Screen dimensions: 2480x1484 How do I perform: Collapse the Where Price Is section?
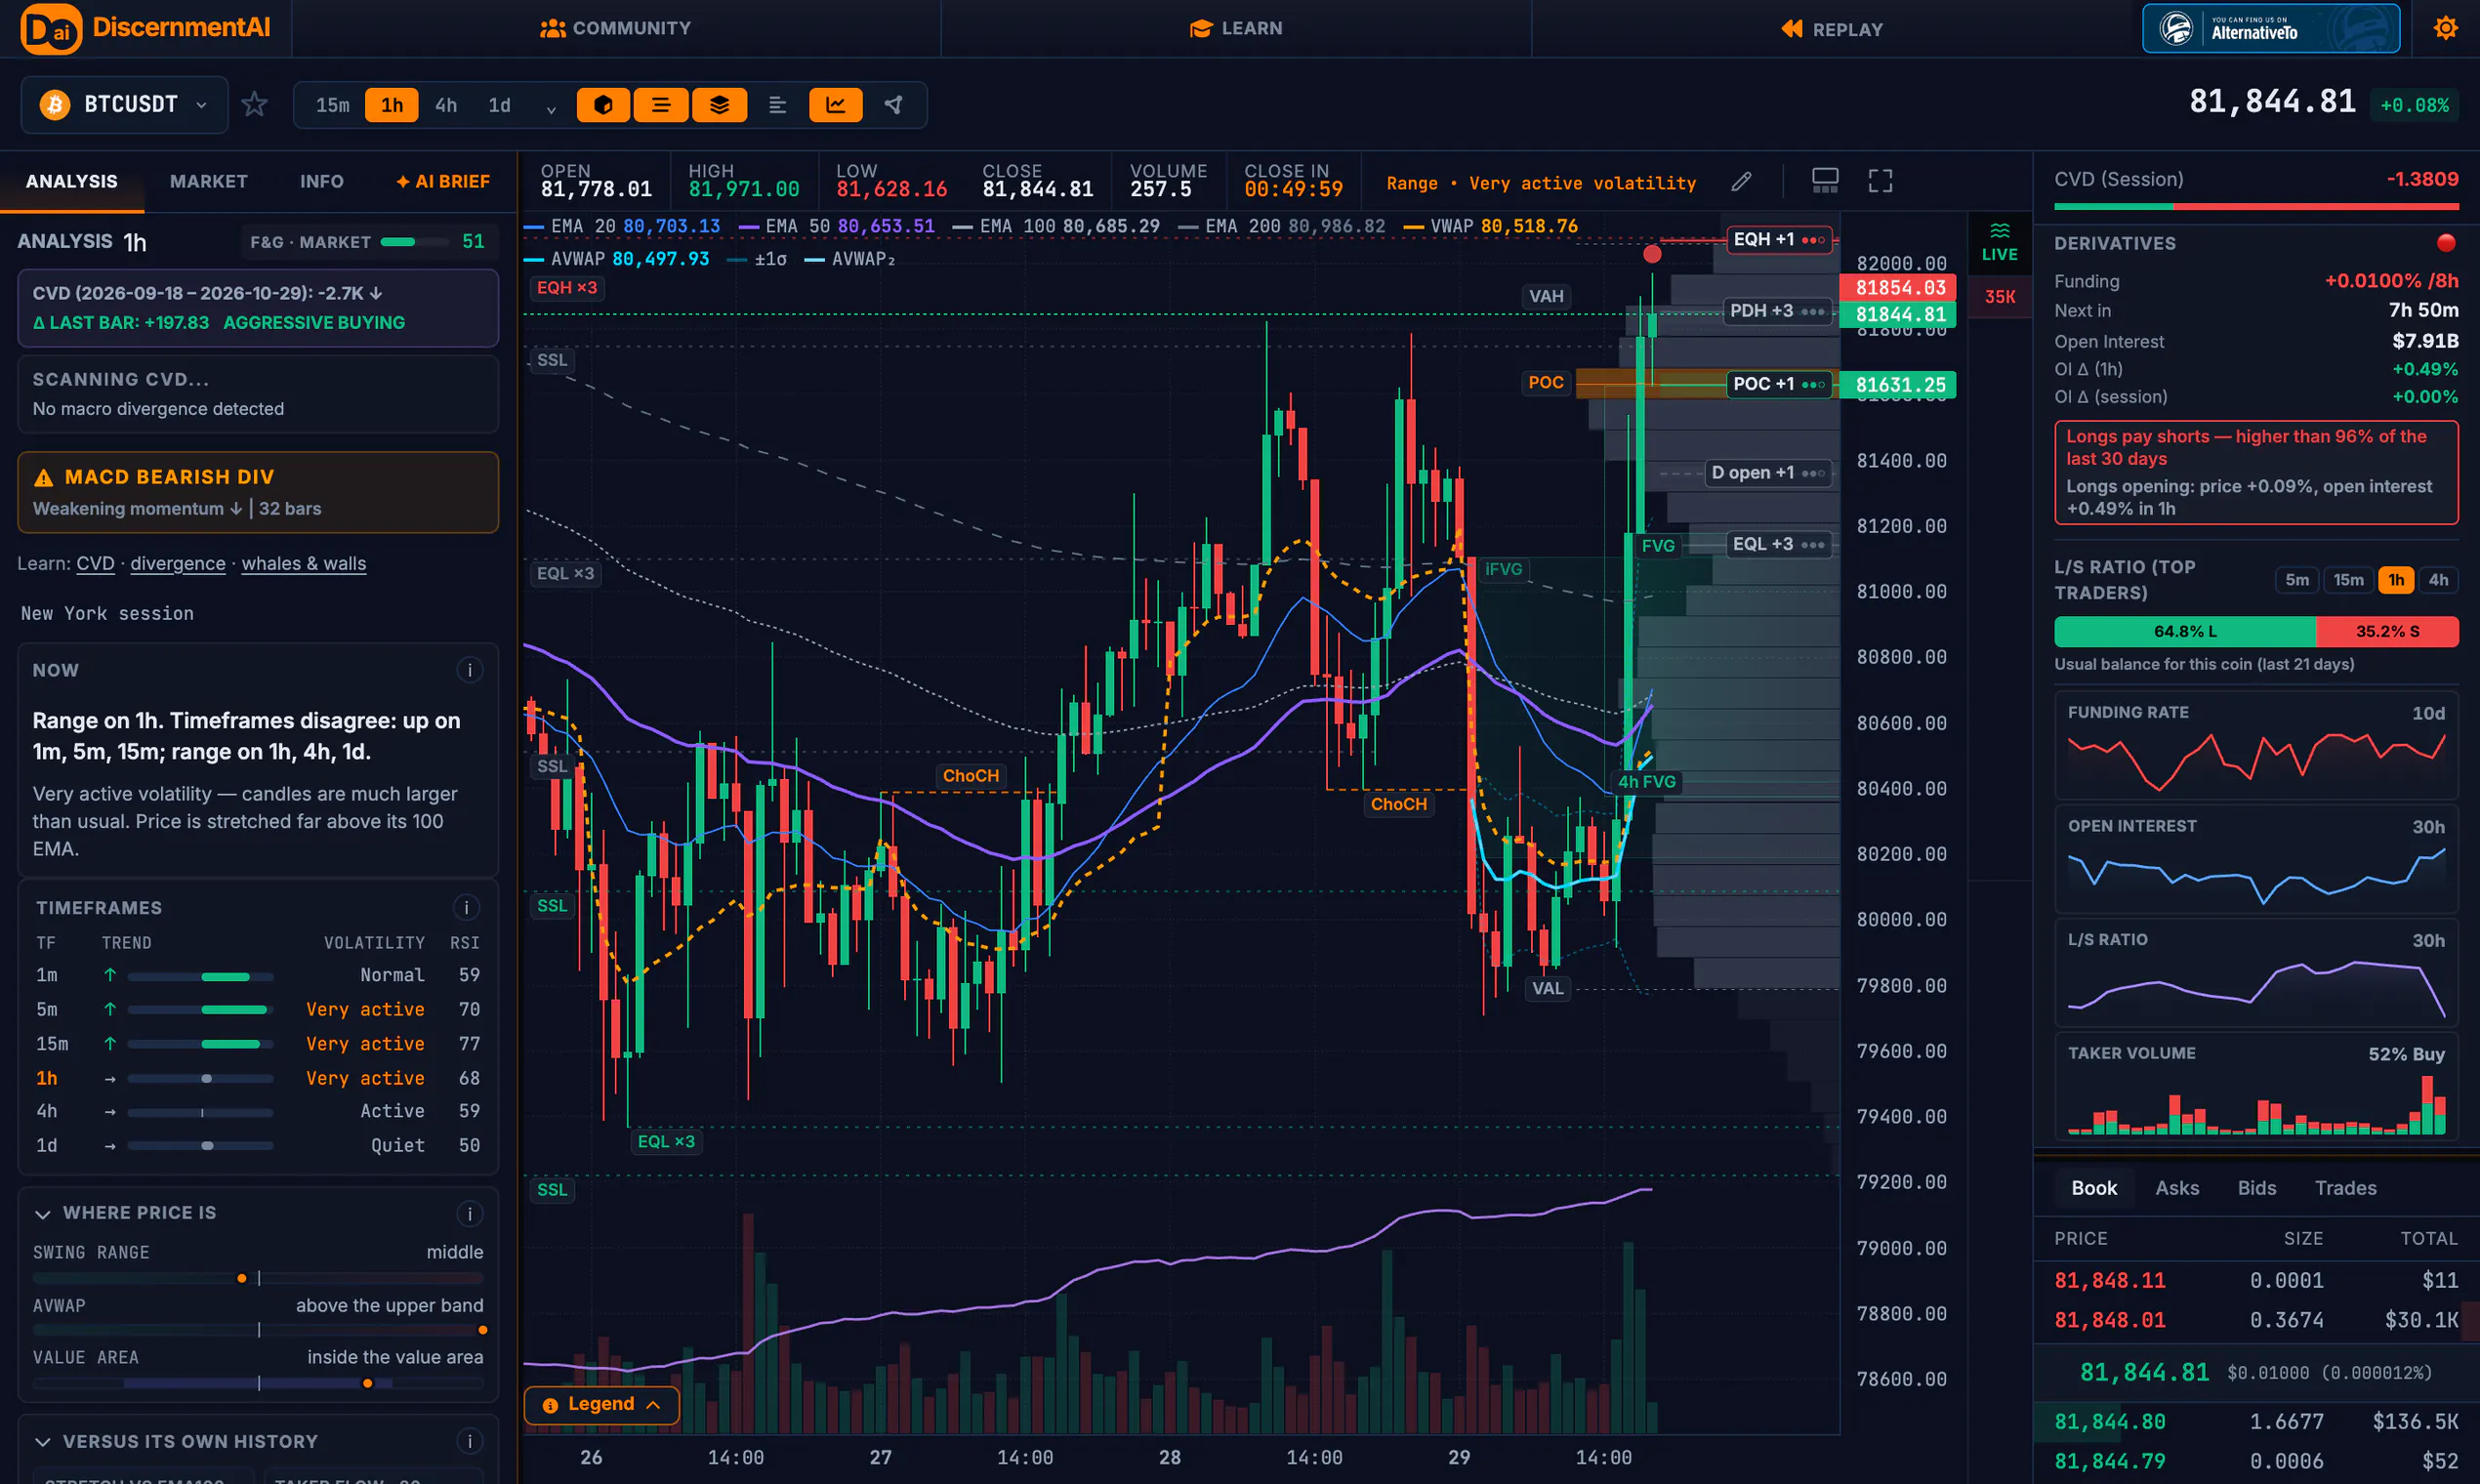[x=43, y=1214]
